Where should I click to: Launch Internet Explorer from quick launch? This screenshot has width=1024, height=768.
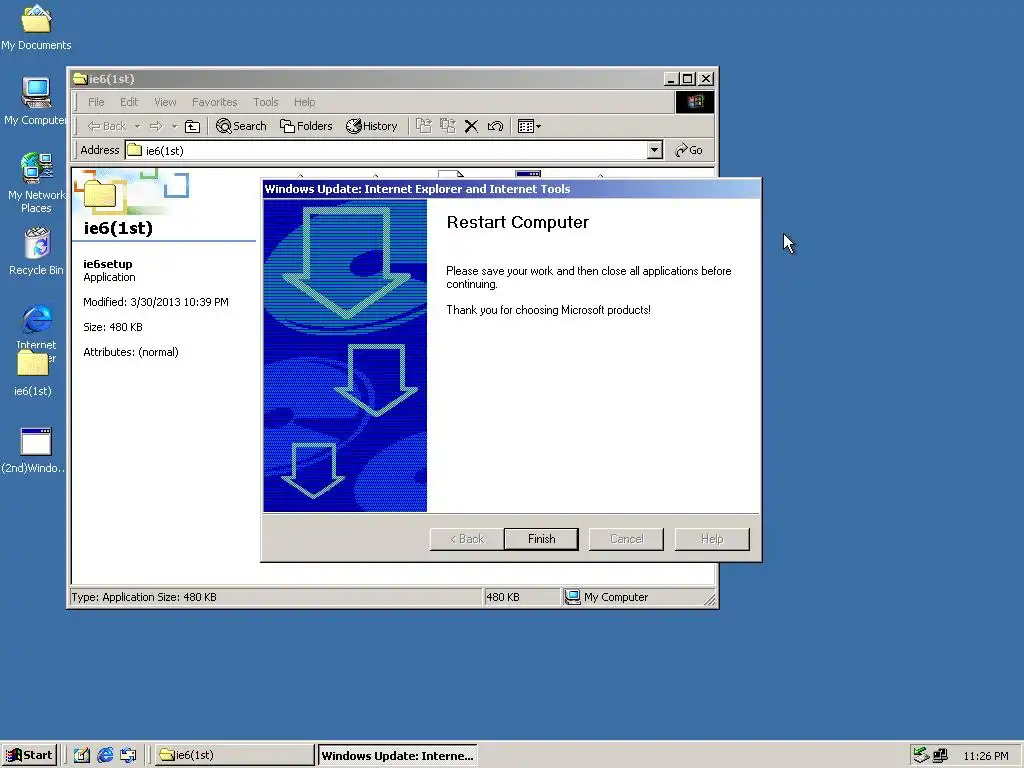[x=104, y=755]
